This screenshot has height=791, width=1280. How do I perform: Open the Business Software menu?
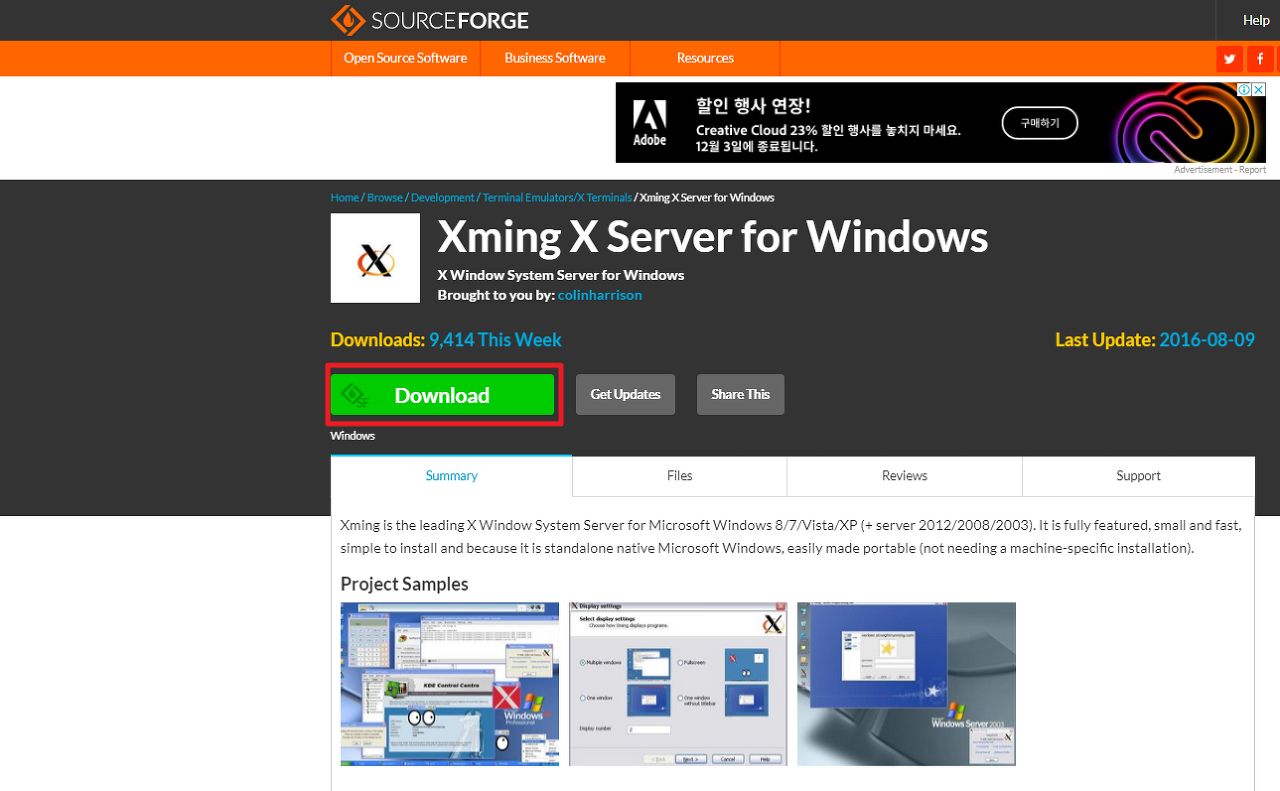tap(555, 58)
